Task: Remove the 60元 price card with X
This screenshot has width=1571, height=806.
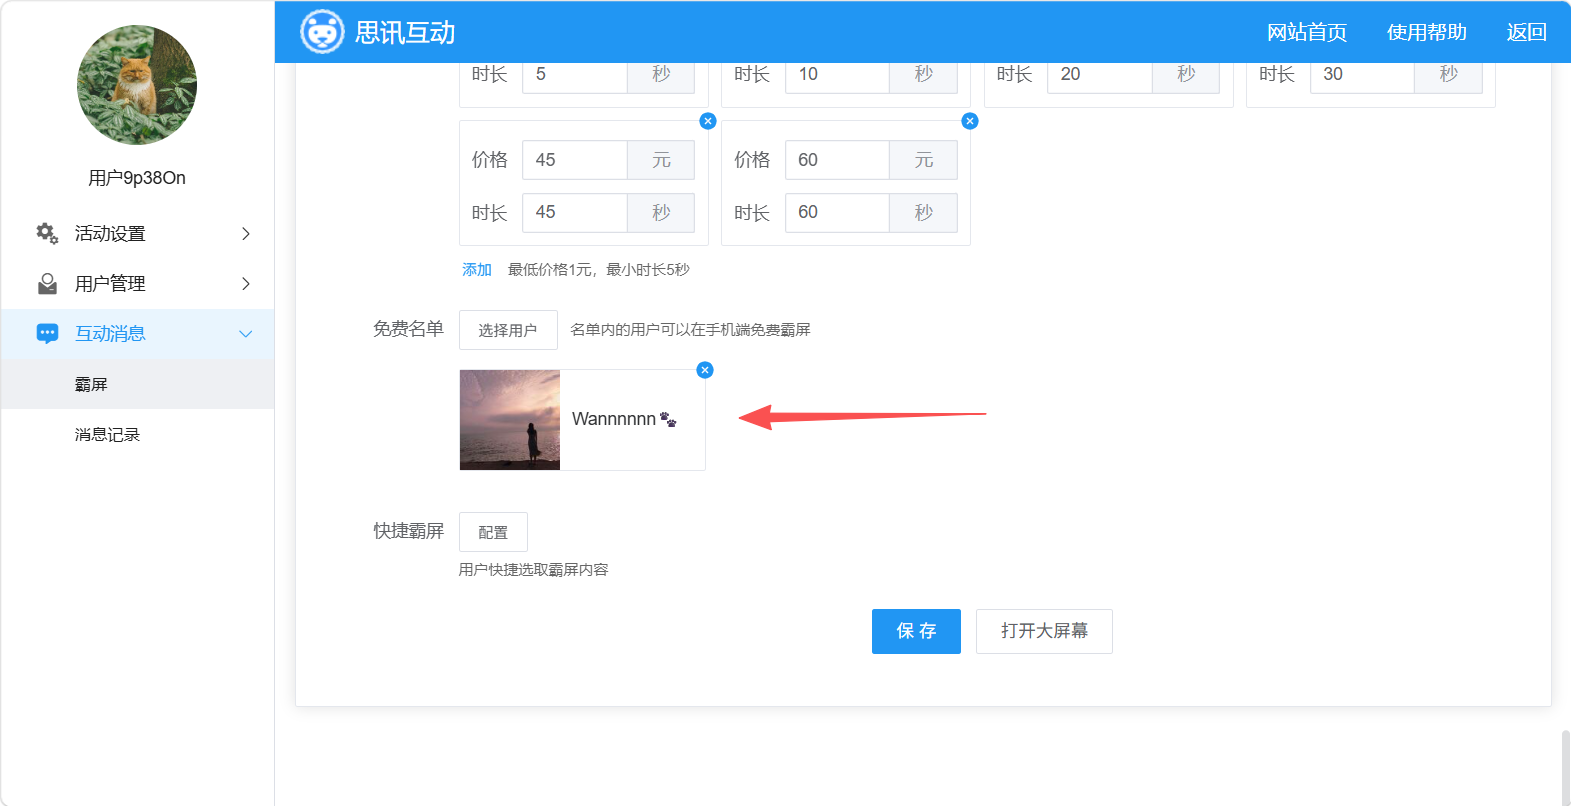Action: point(970,121)
